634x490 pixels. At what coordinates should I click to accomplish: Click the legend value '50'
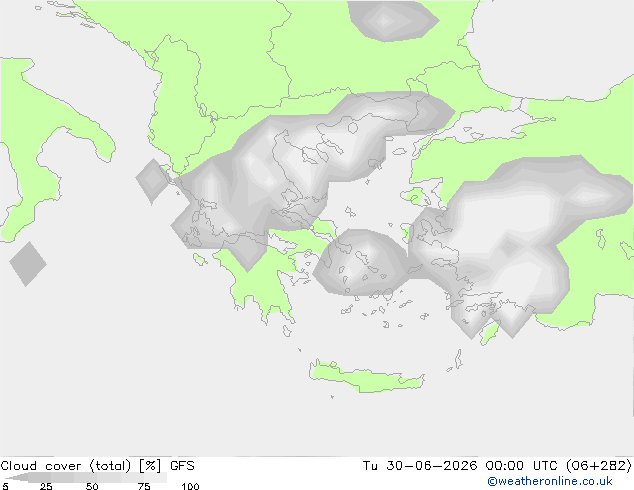(92, 486)
